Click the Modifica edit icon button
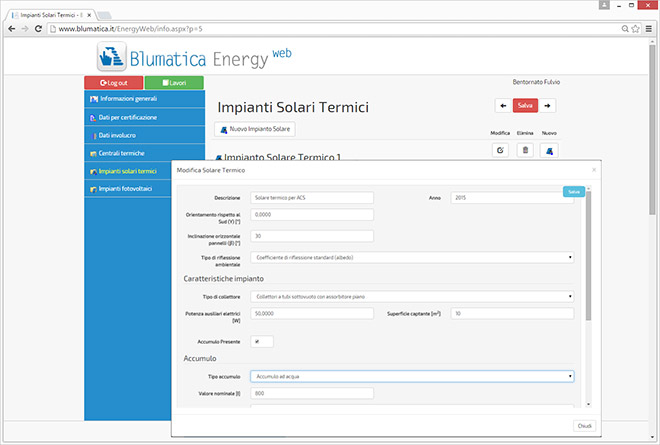 500,150
